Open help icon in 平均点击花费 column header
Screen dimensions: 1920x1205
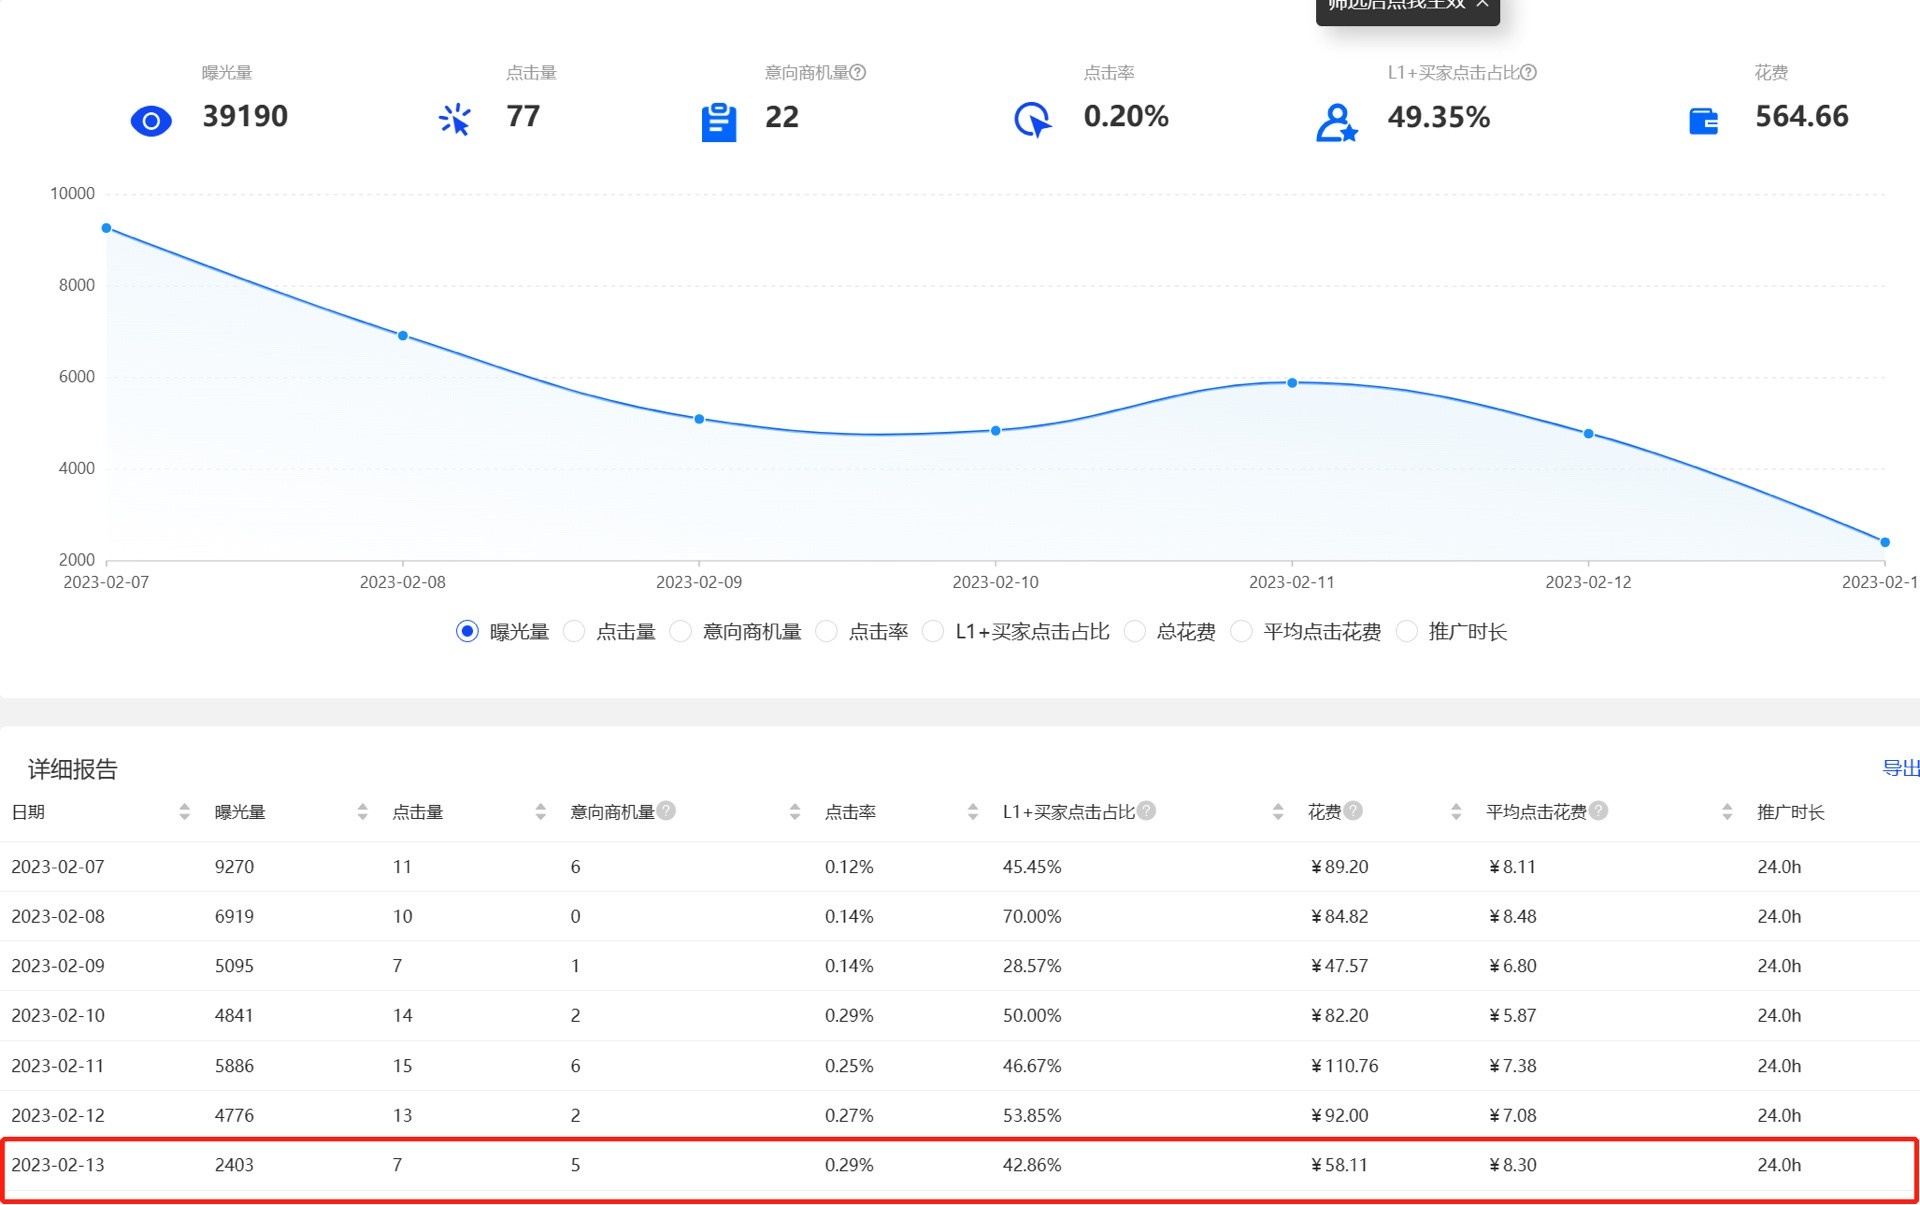point(1598,811)
